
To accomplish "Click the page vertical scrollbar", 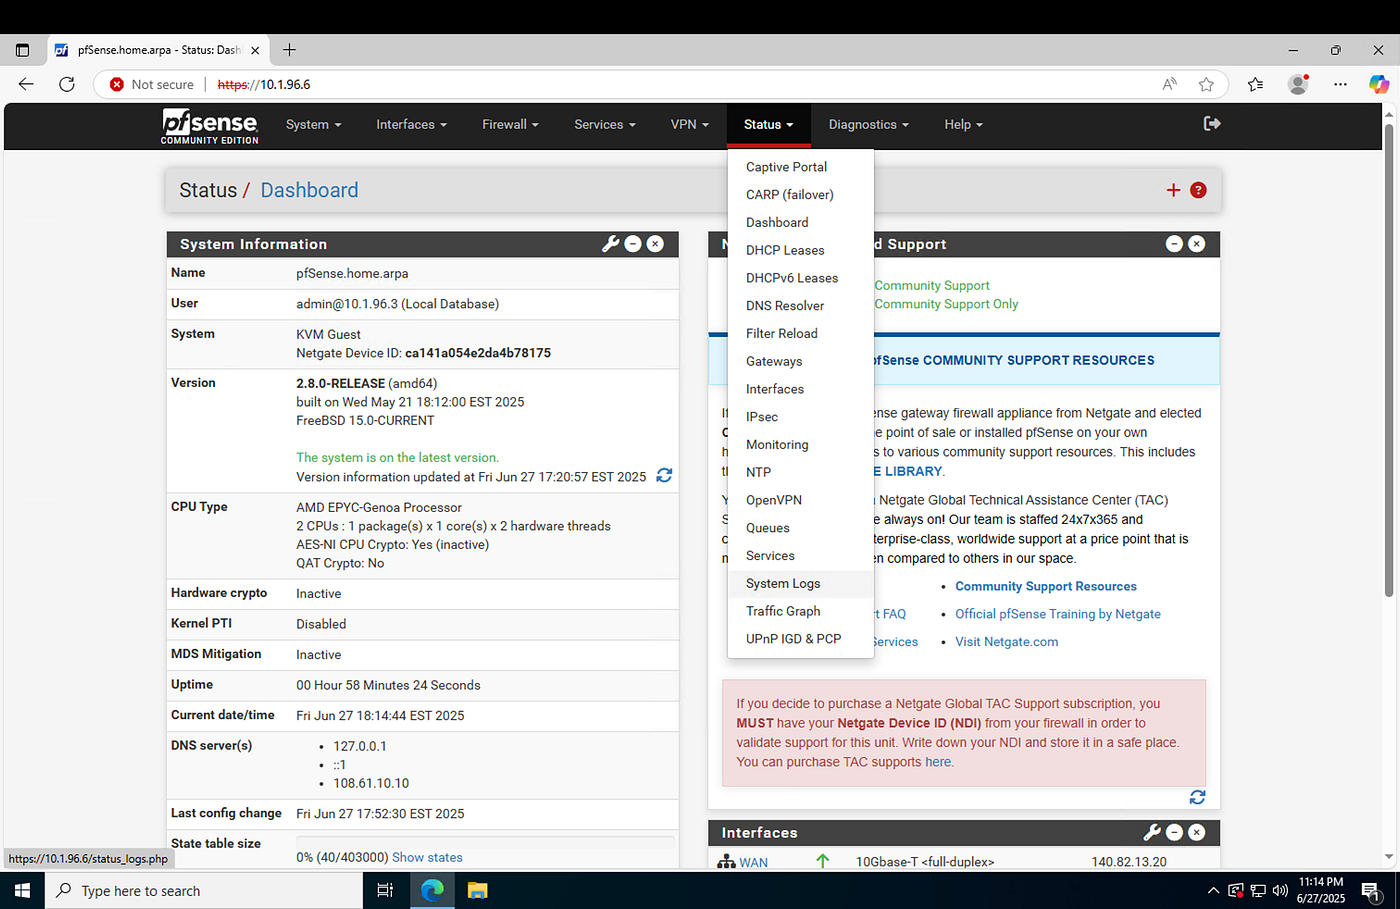I will (x=1389, y=360).
